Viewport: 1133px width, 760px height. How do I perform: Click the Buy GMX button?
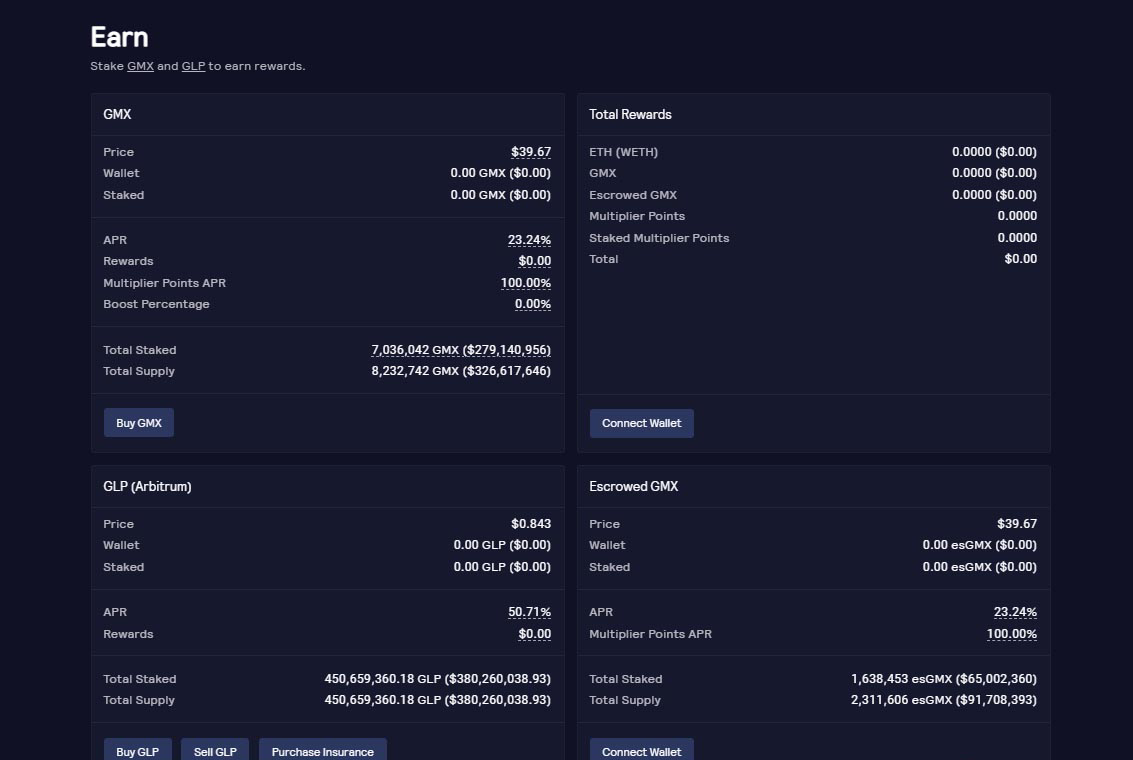[x=139, y=423]
